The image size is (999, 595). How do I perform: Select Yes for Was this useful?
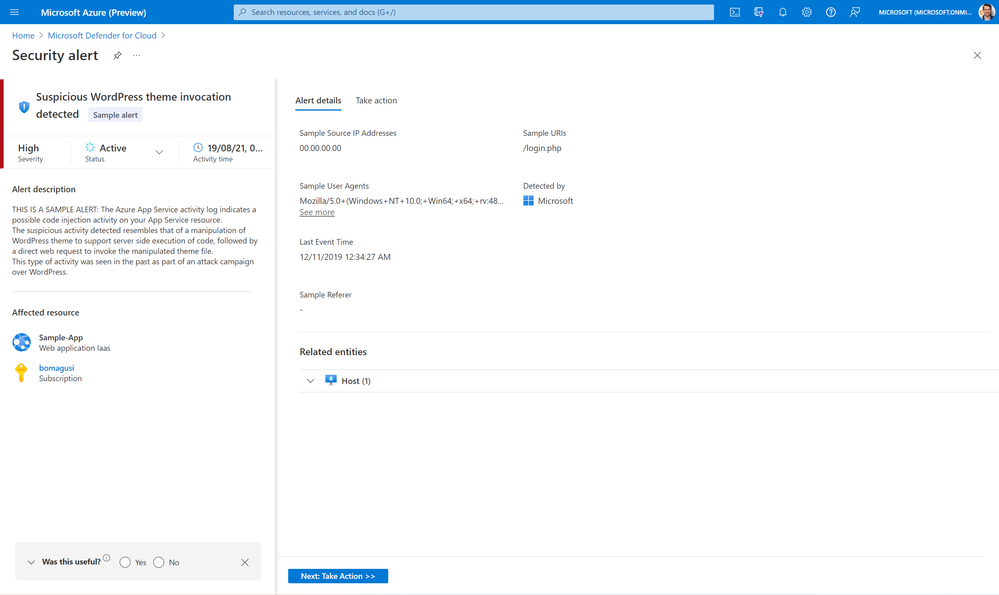pos(125,563)
